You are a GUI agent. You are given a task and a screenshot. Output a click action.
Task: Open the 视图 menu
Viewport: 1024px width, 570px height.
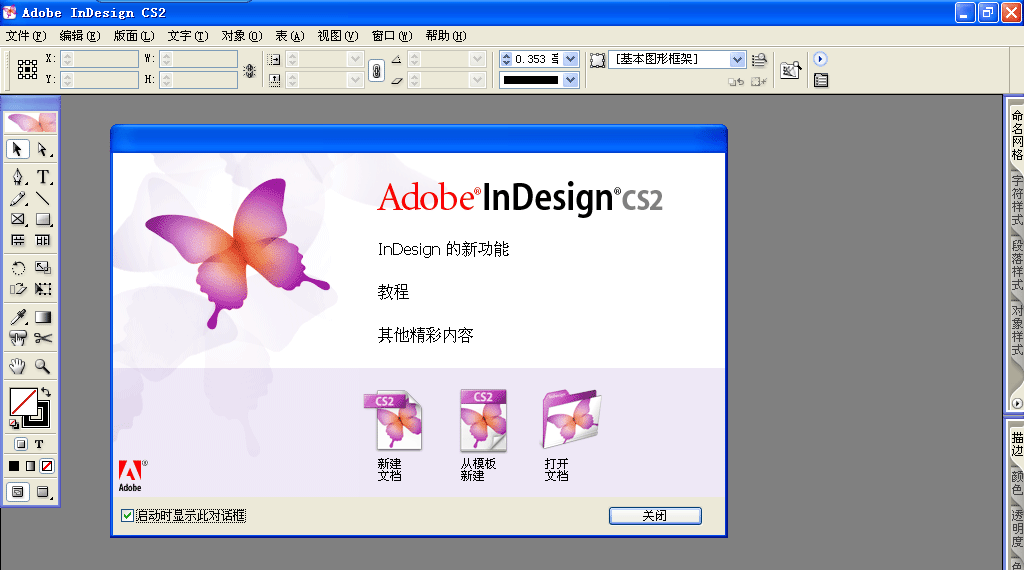[338, 36]
